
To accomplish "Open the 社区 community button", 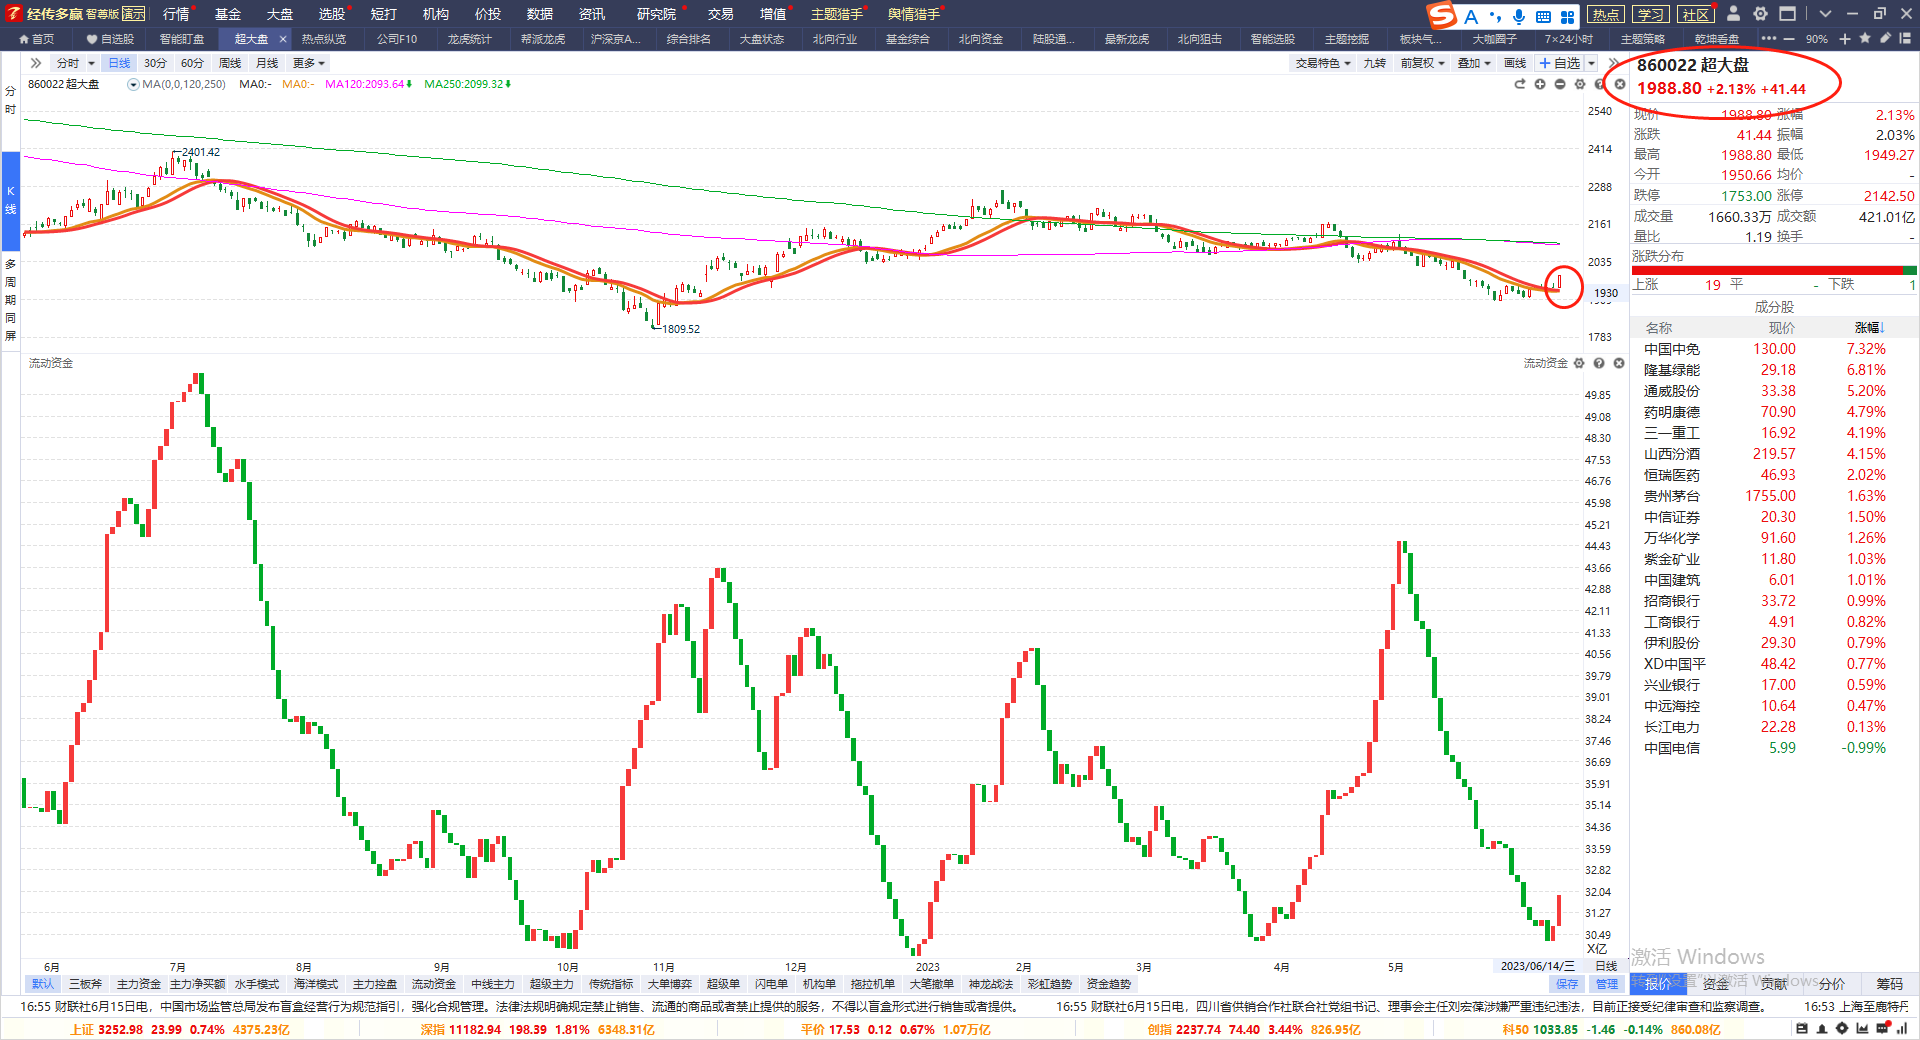I will [x=1696, y=14].
